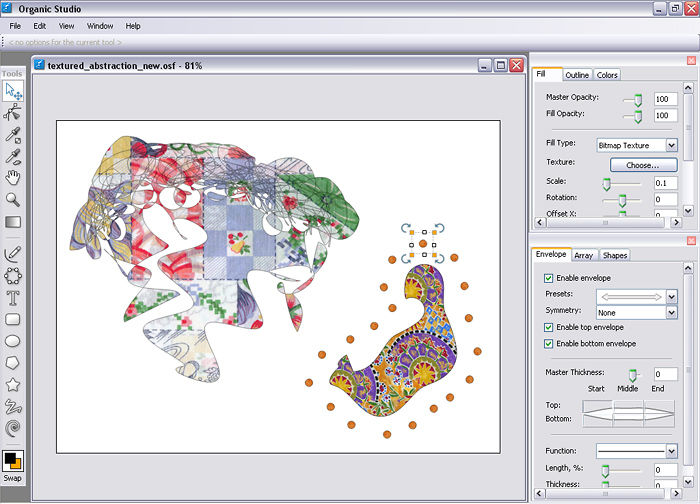This screenshot has width=700, height=504.
Task: Click the Master Opacity value field
Action: (665, 99)
